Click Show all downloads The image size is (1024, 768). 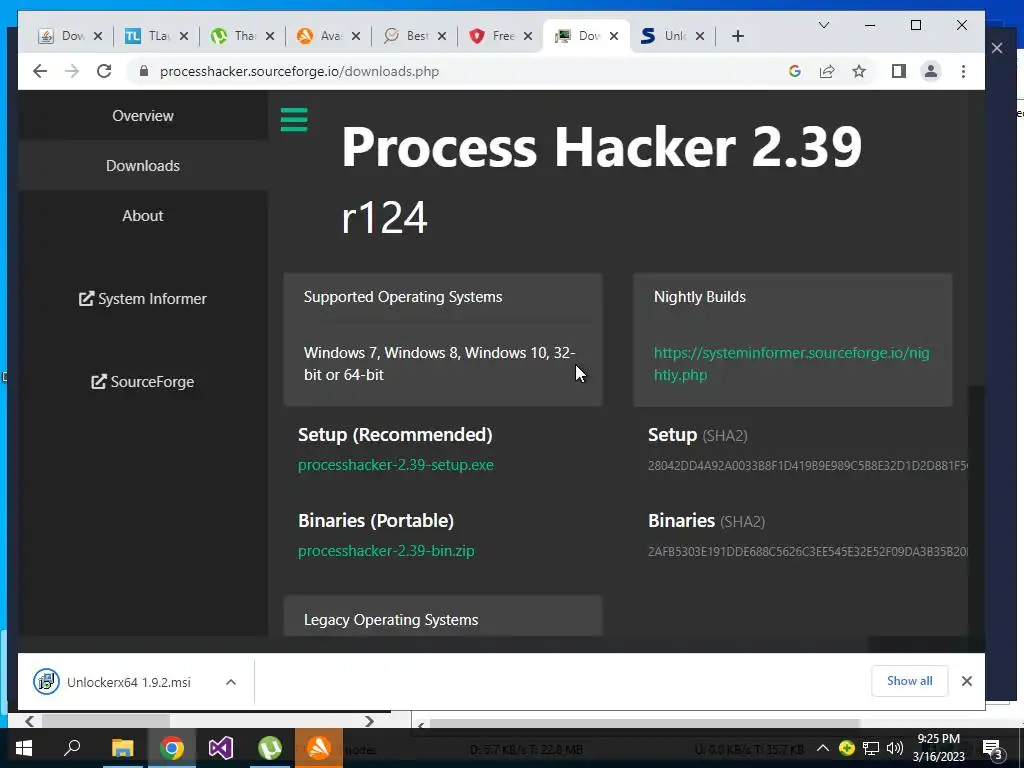(x=910, y=681)
